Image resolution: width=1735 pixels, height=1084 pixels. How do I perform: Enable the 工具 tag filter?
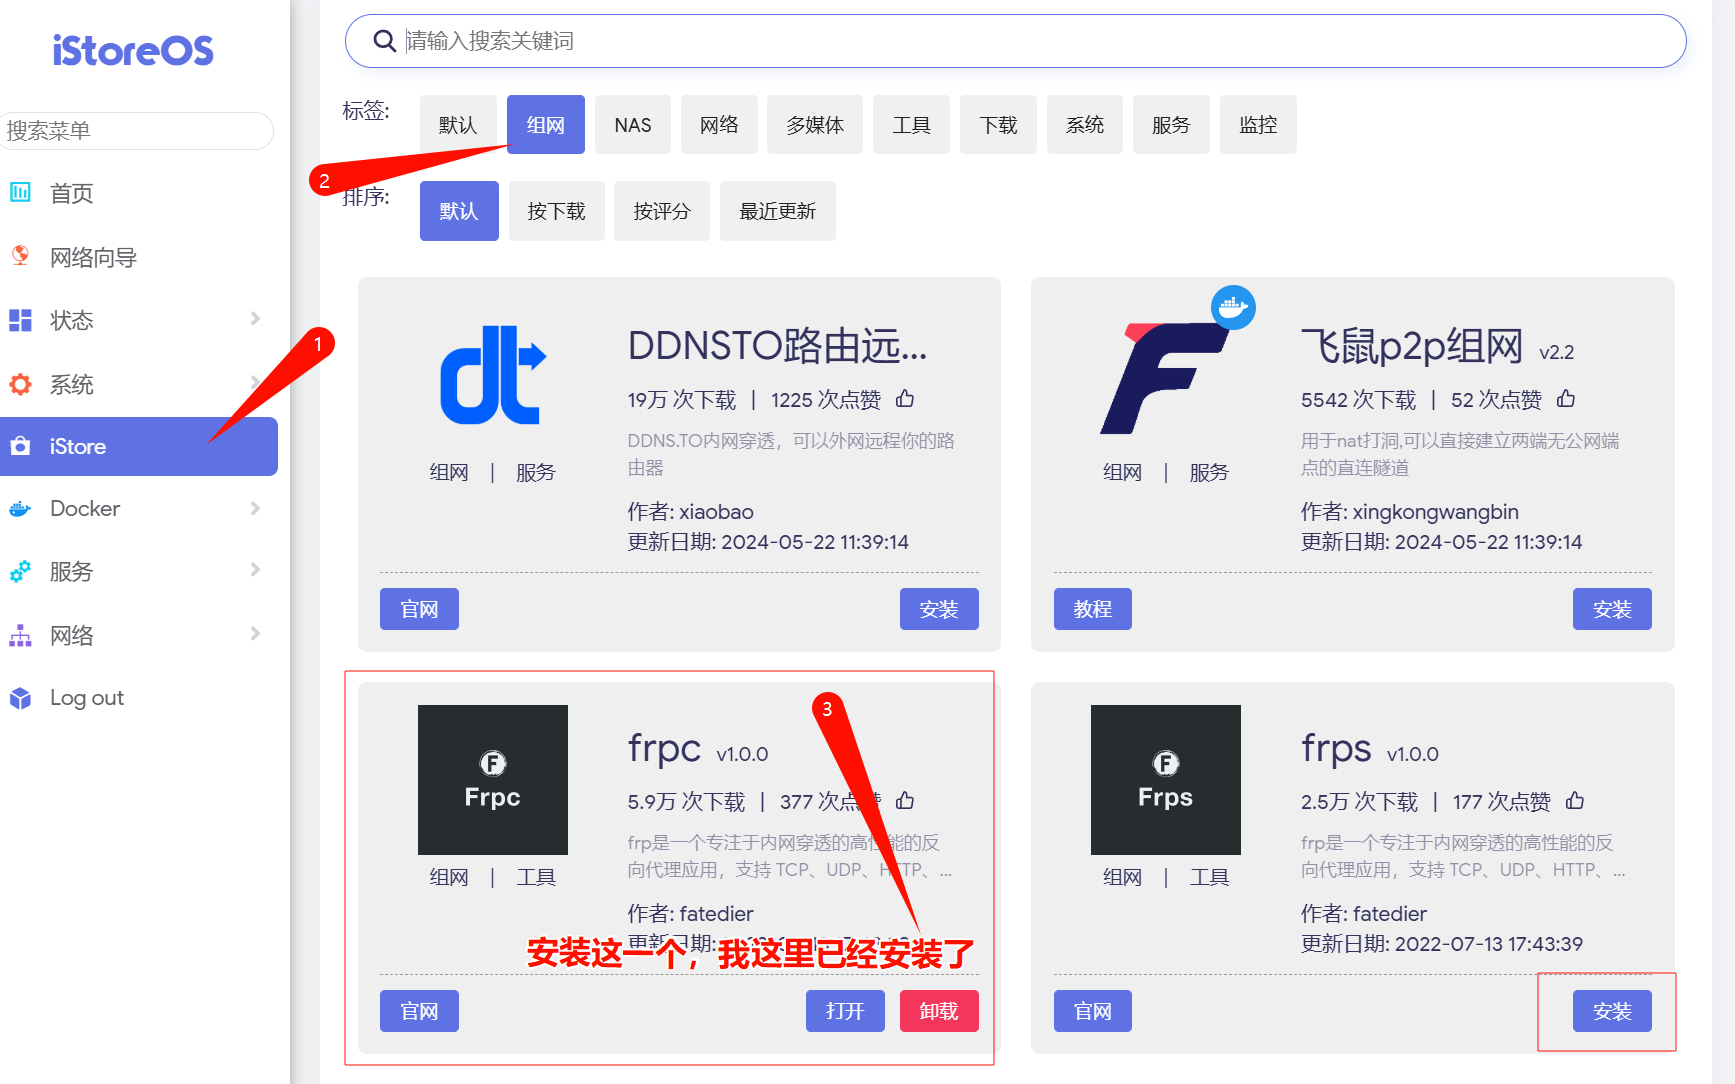911,124
